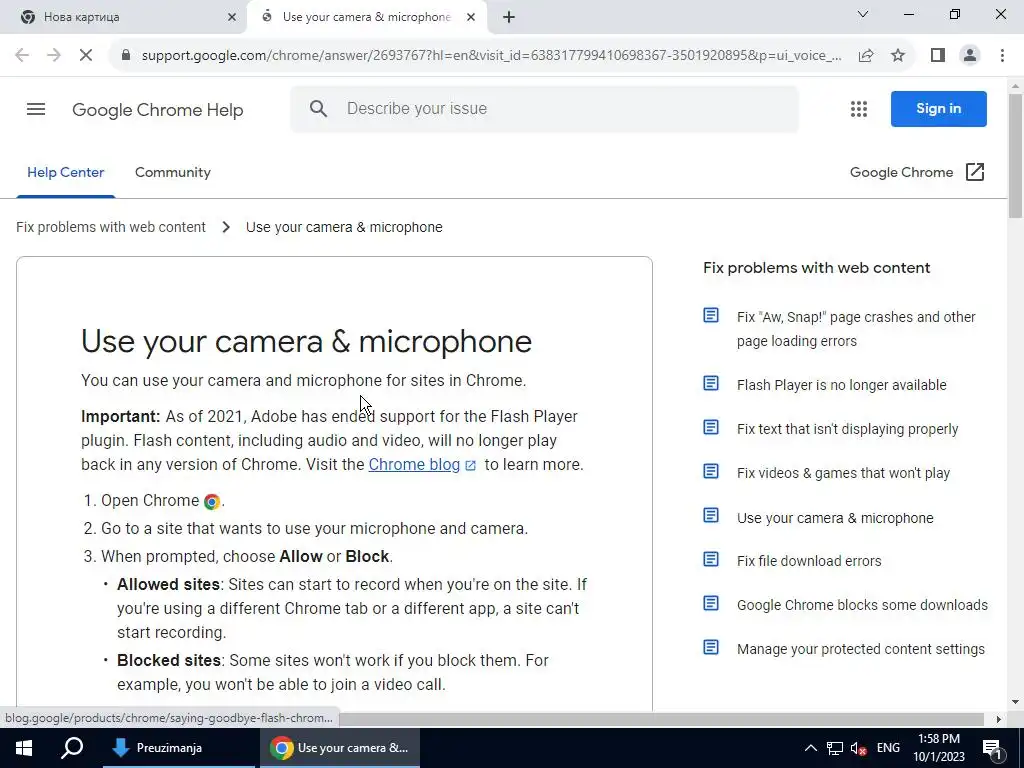
Task: Open the Google apps grid
Action: [x=859, y=109]
